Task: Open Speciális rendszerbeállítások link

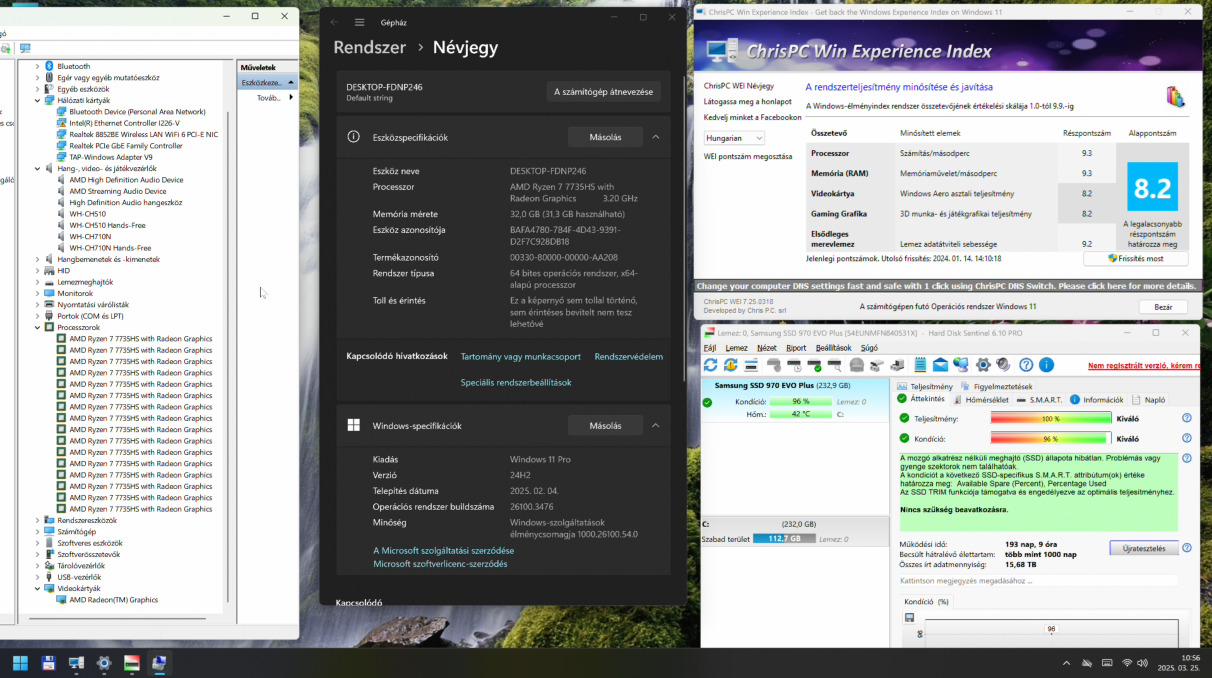Action: point(516,382)
